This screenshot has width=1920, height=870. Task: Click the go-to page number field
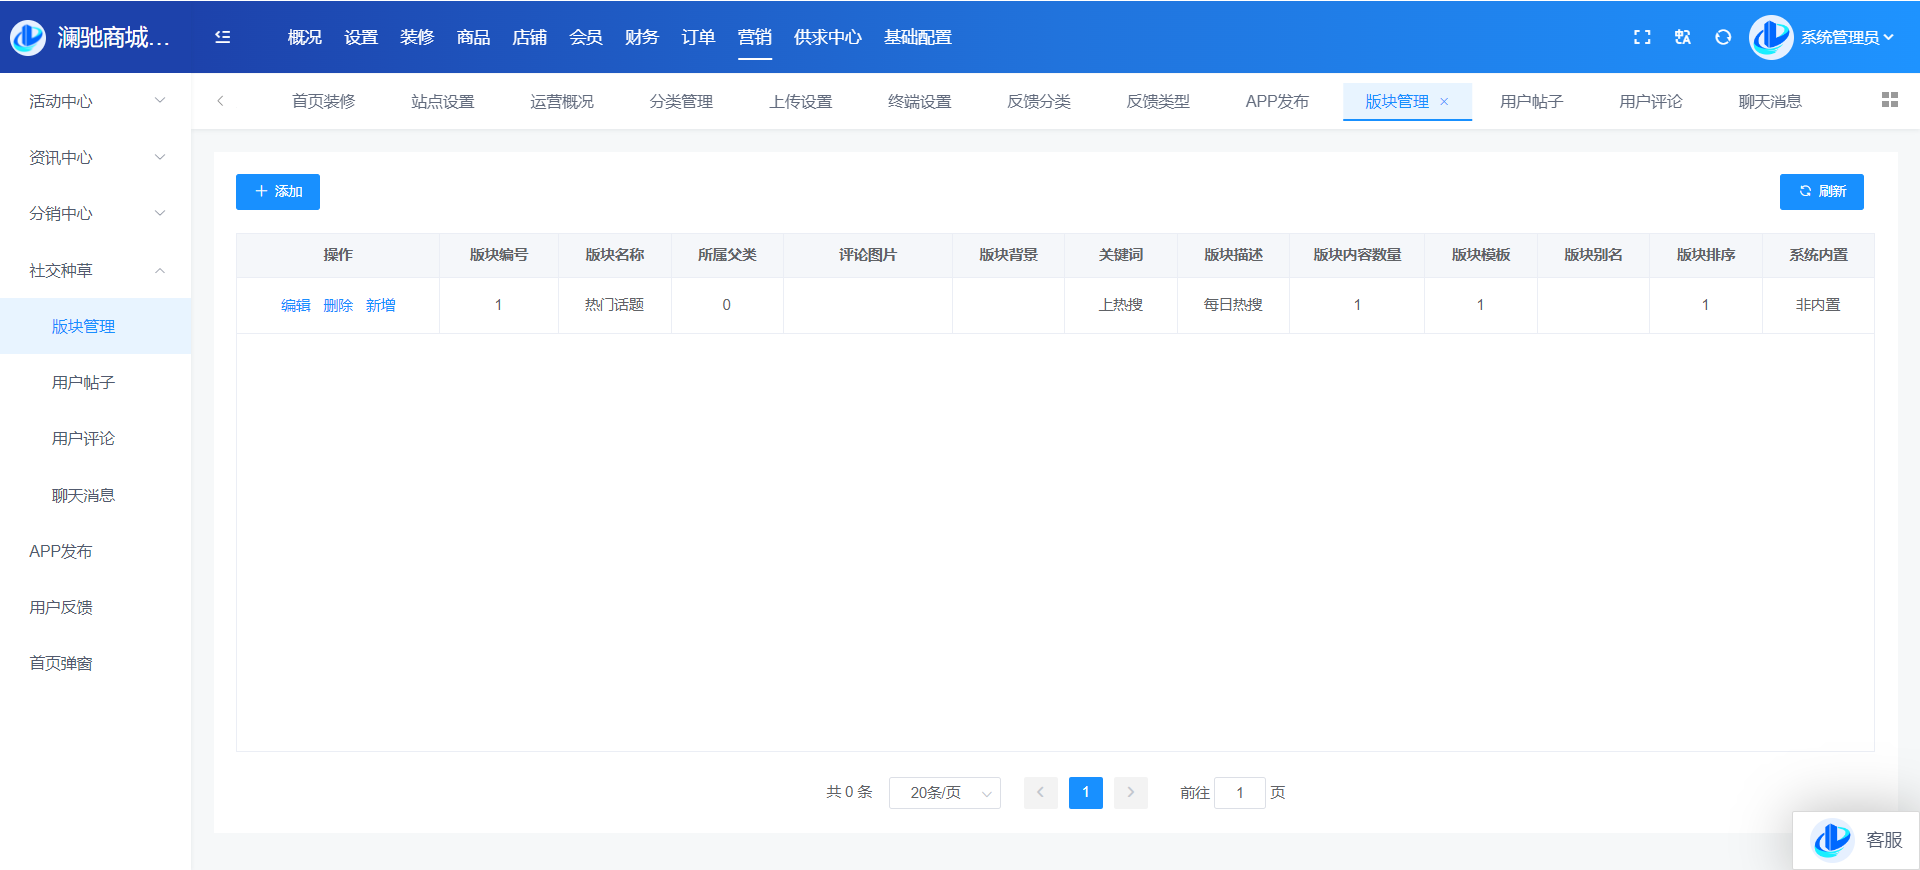click(1239, 793)
